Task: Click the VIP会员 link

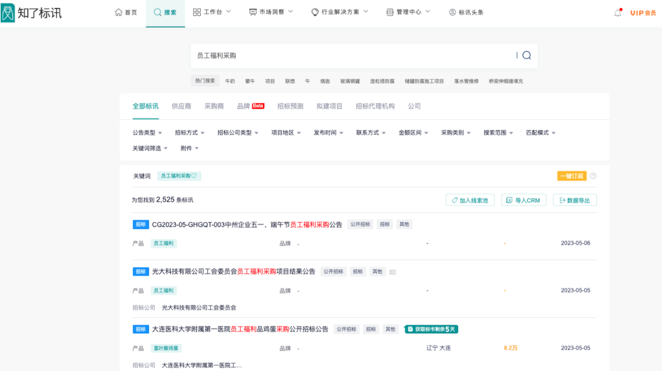Action: pyautogui.click(x=643, y=13)
